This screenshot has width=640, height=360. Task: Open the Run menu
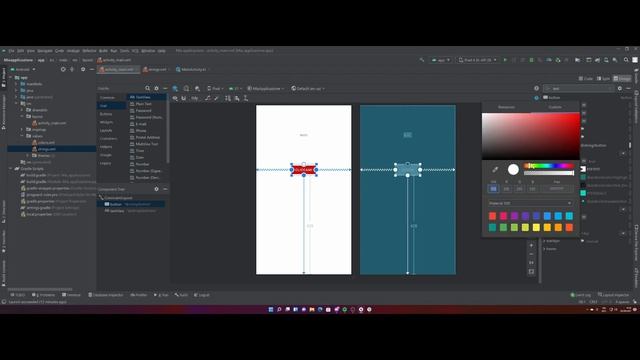(114, 51)
